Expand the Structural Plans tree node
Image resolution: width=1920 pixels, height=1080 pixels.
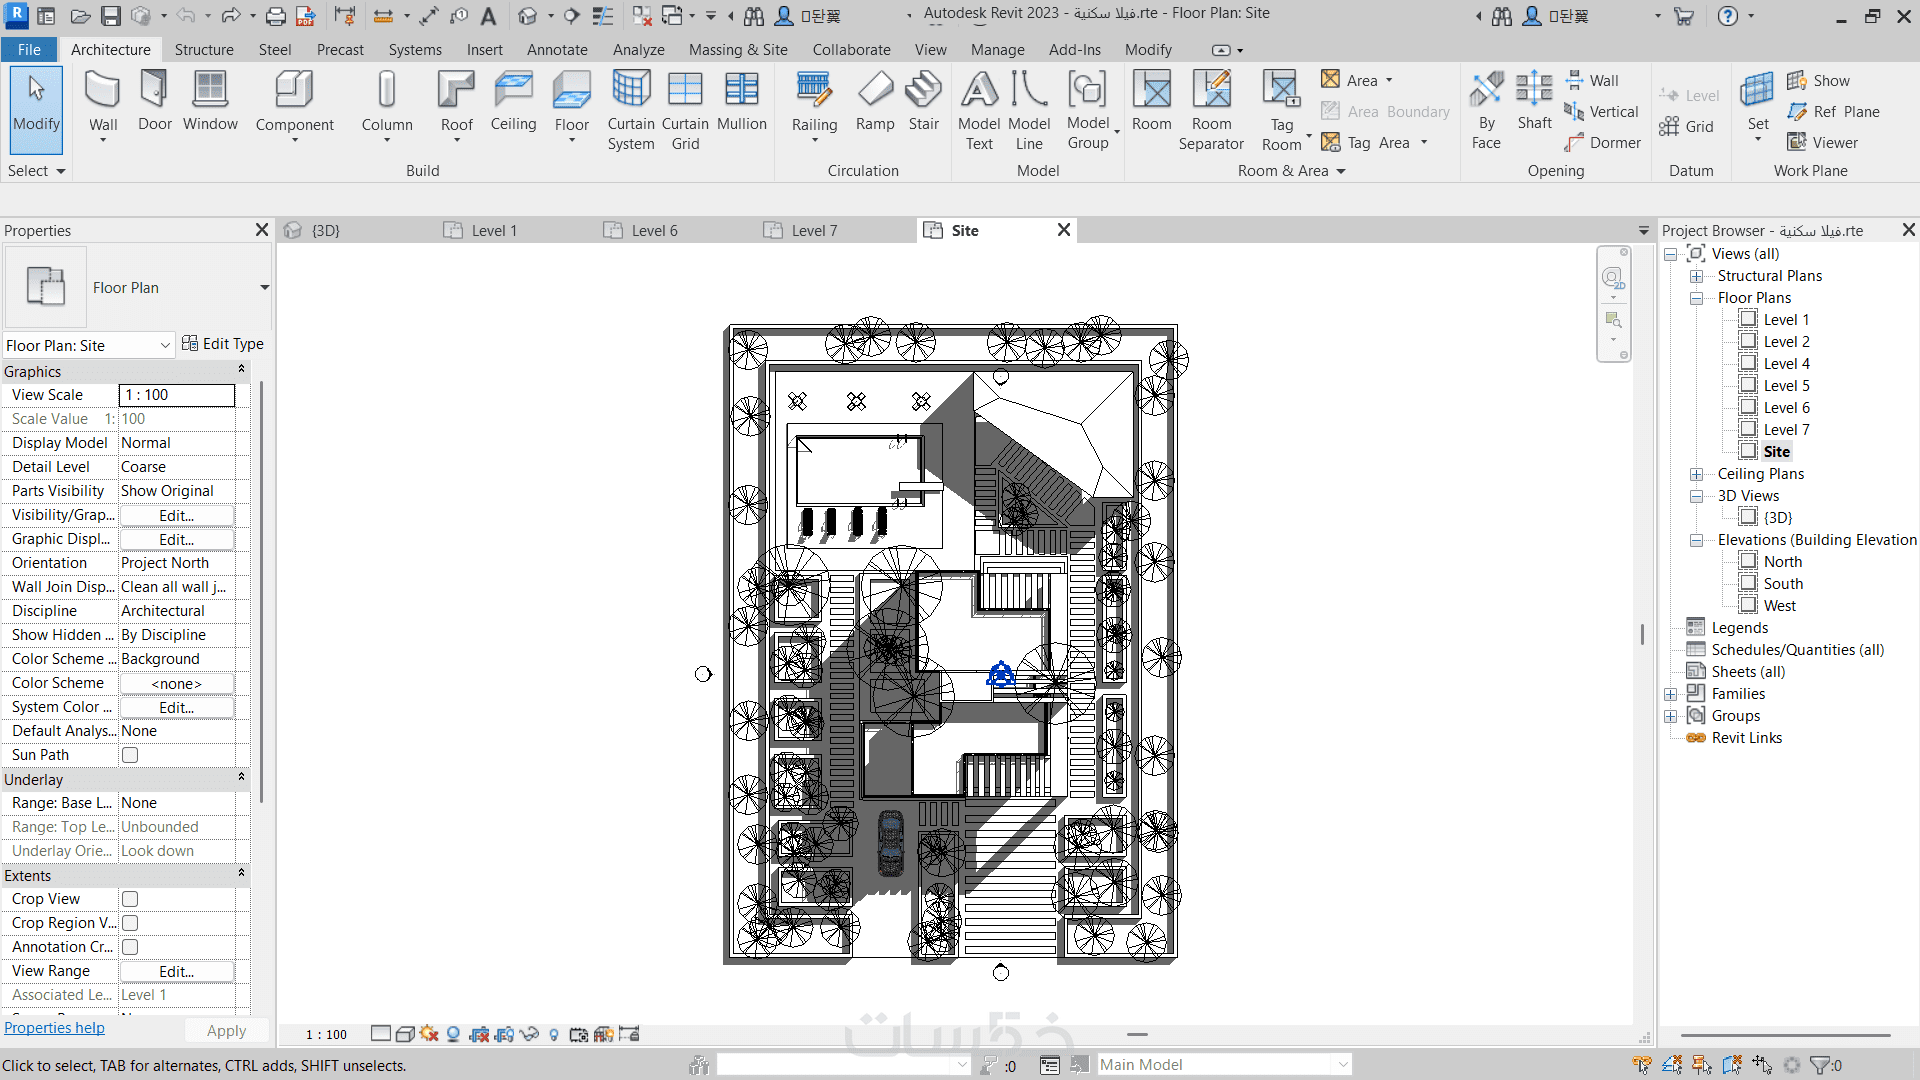tap(1697, 276)
